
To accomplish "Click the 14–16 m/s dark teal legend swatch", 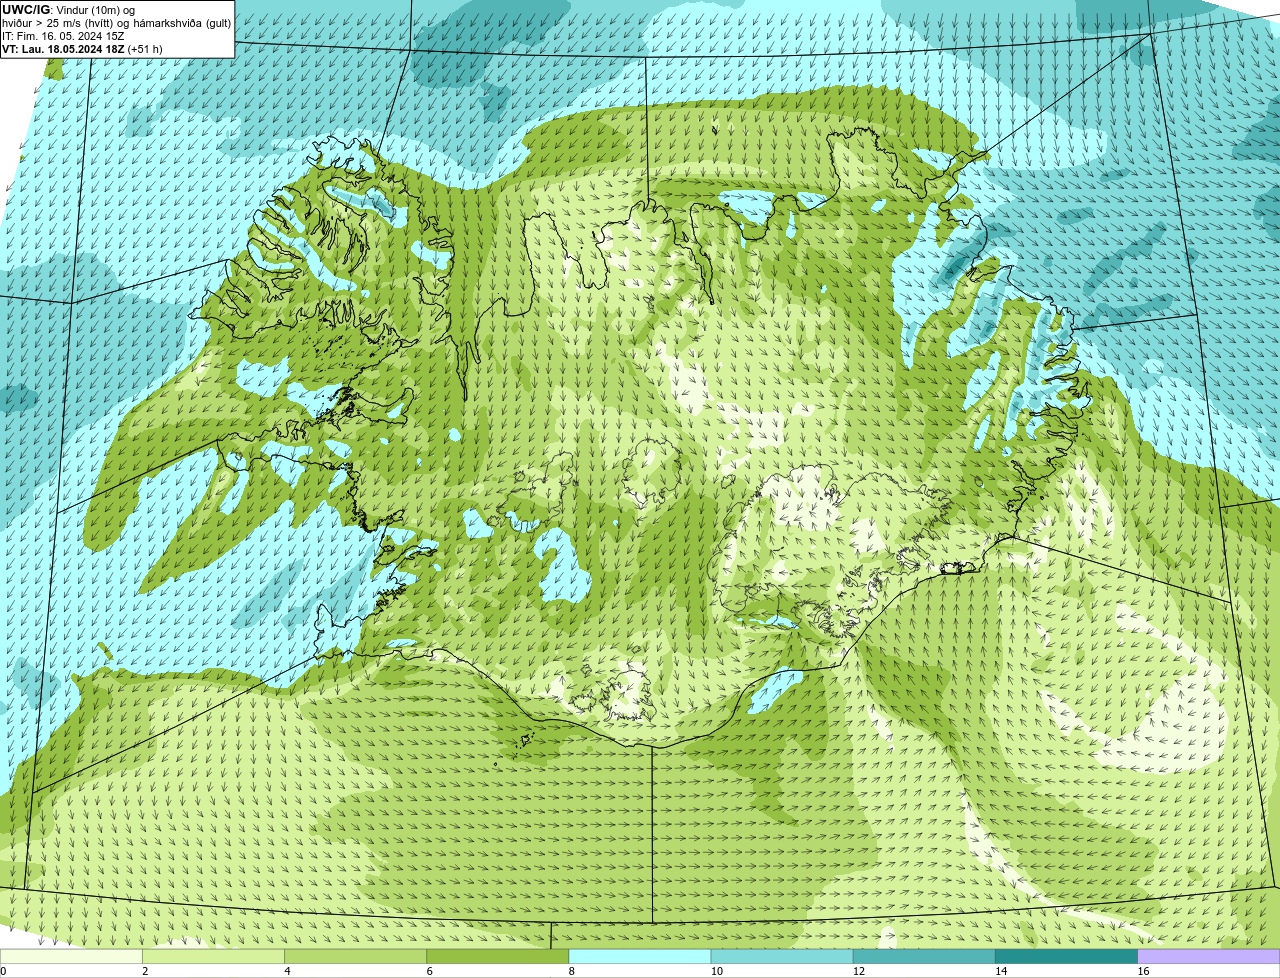I will pyautogui.click(x=1066, y=957).
